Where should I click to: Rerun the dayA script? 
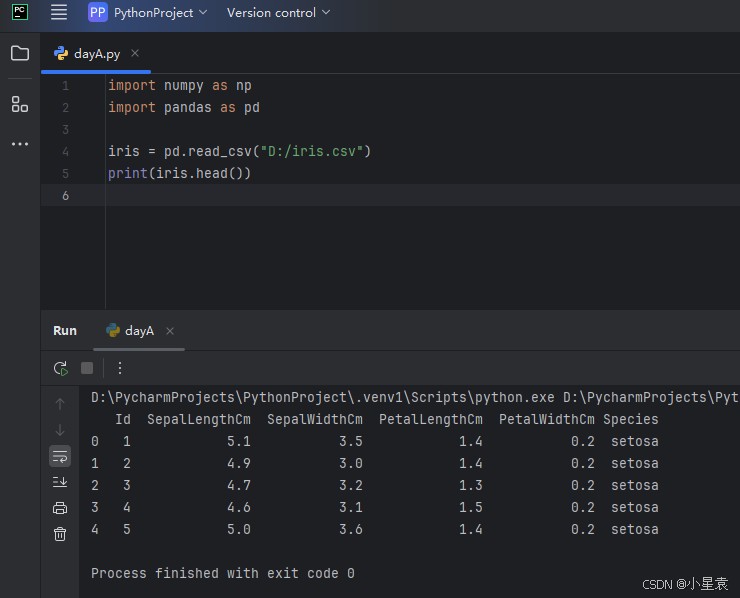click(61, 368)
